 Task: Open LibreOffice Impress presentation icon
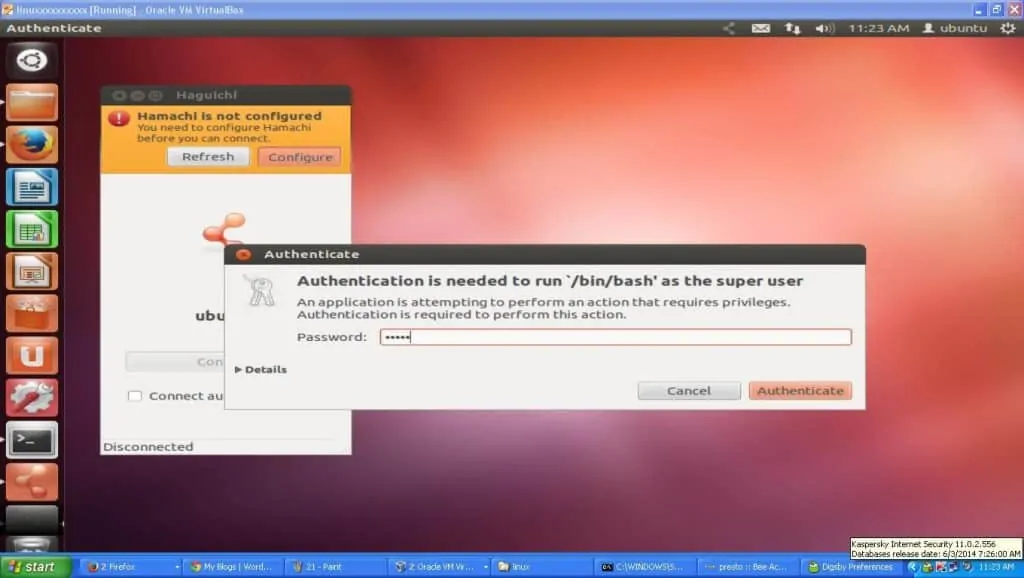click(x=32, y=272)
